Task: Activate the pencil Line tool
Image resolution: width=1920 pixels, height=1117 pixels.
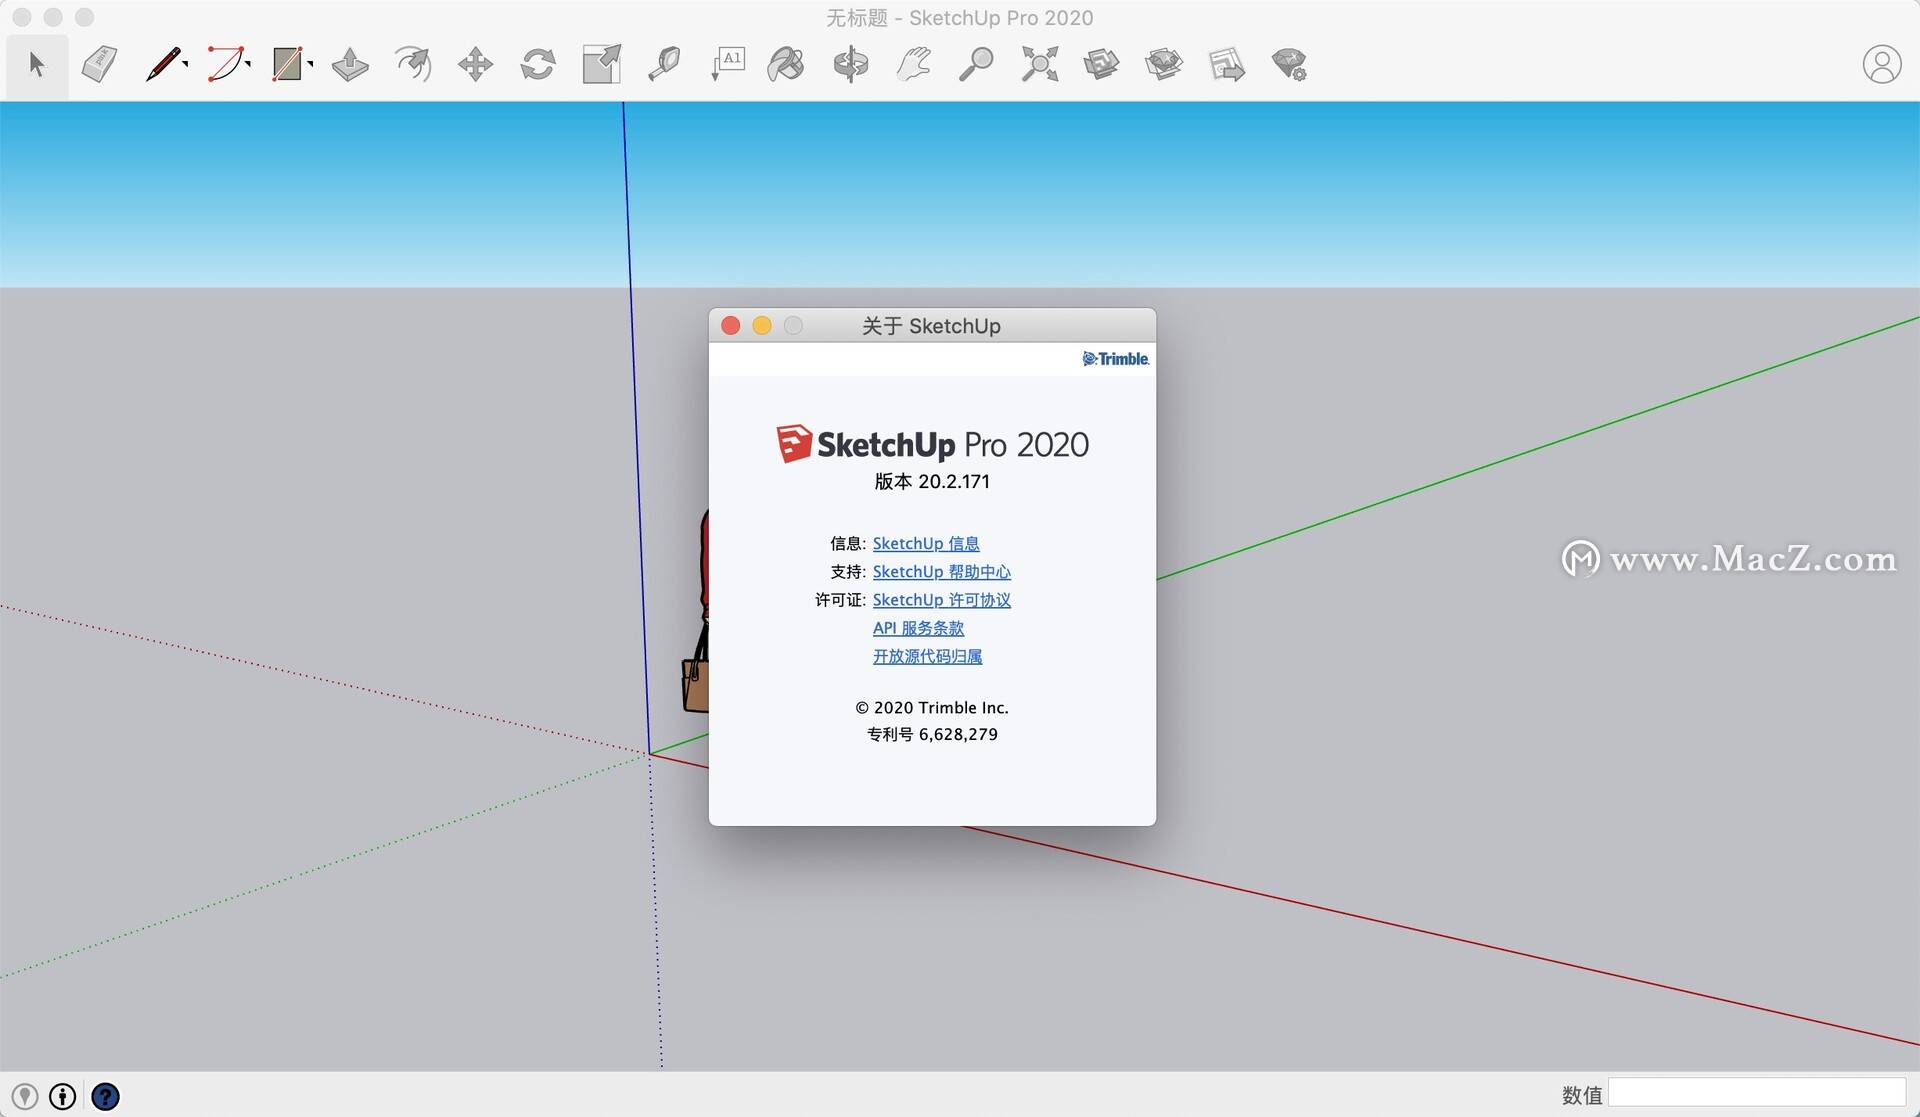Action: coord(162,65)
